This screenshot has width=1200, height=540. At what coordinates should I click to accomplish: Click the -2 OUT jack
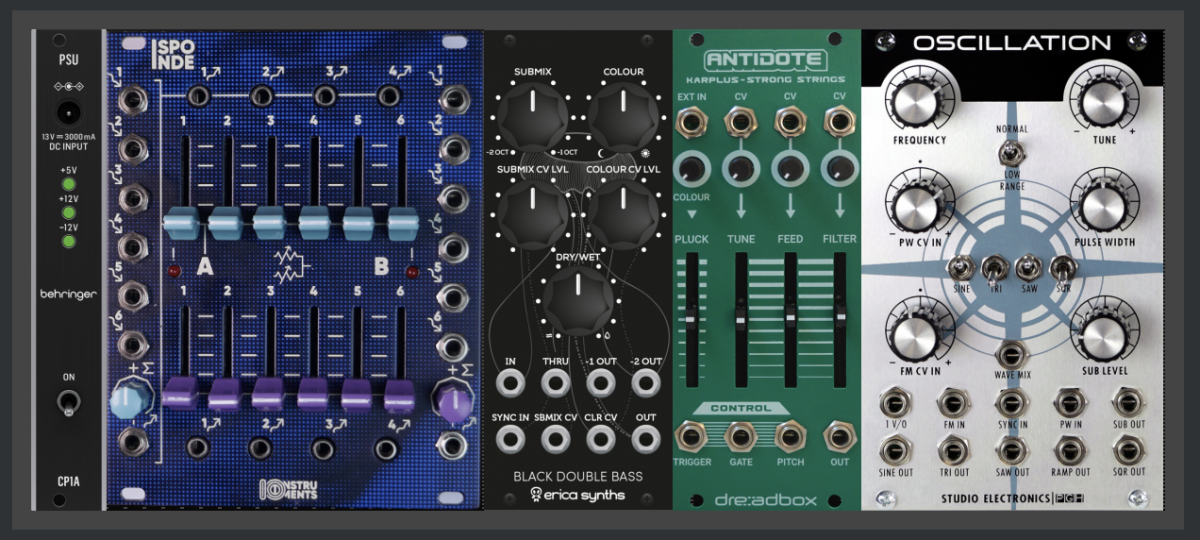645,382
